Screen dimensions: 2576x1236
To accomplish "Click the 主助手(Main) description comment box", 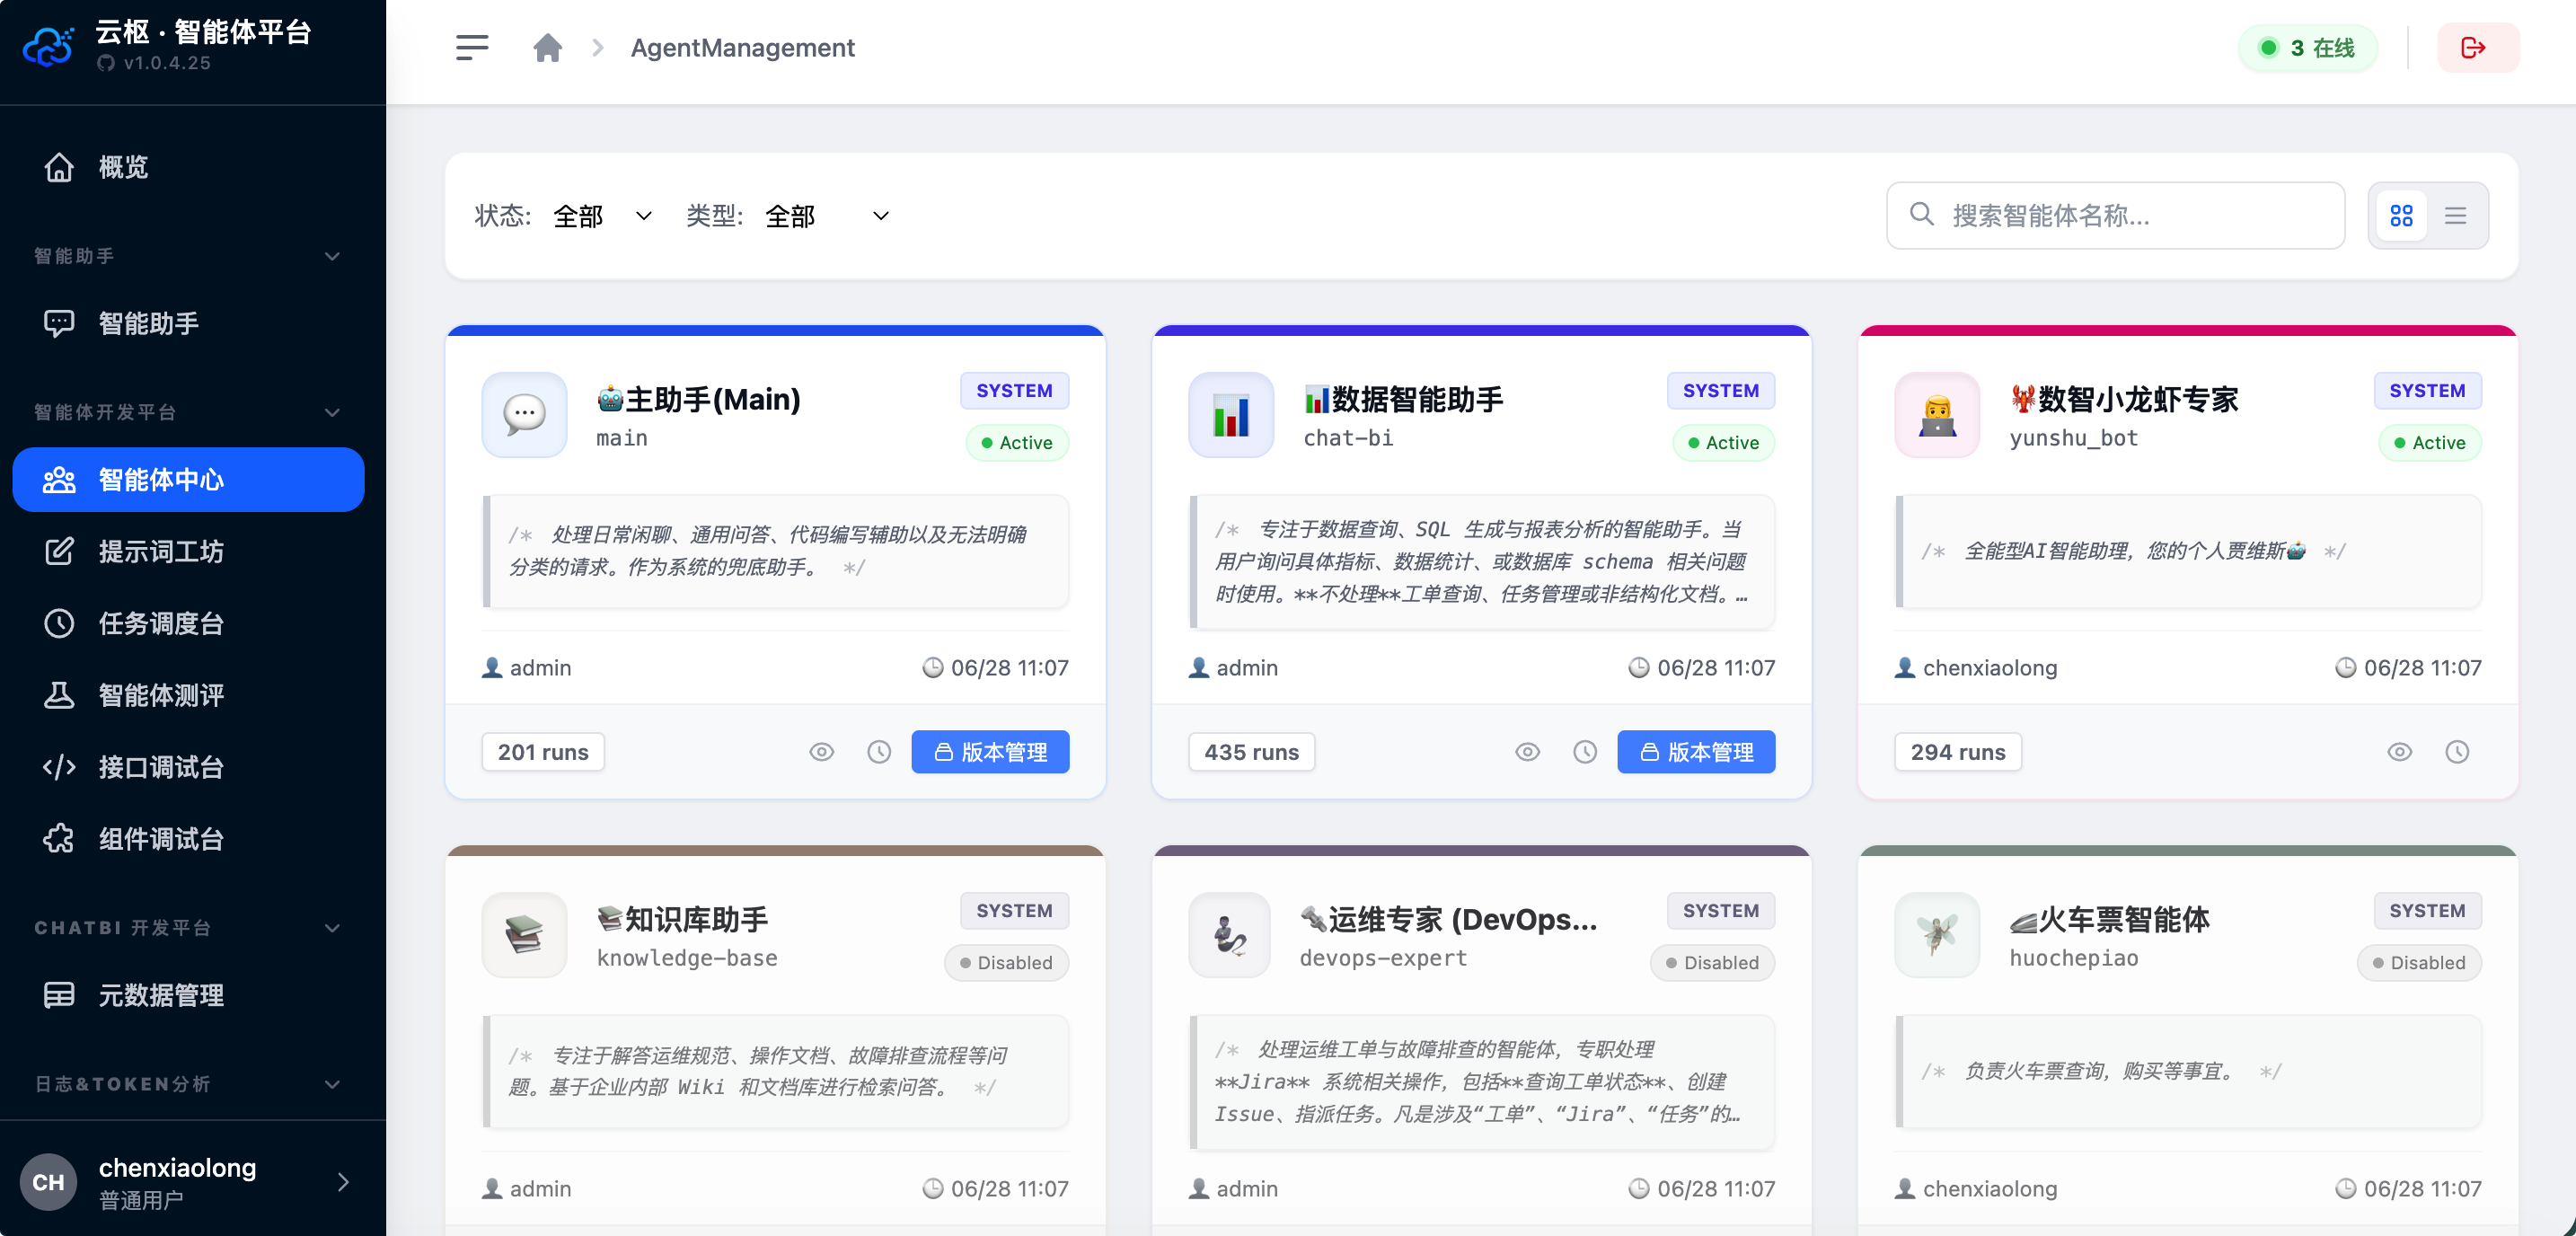I will click(776, 551).
